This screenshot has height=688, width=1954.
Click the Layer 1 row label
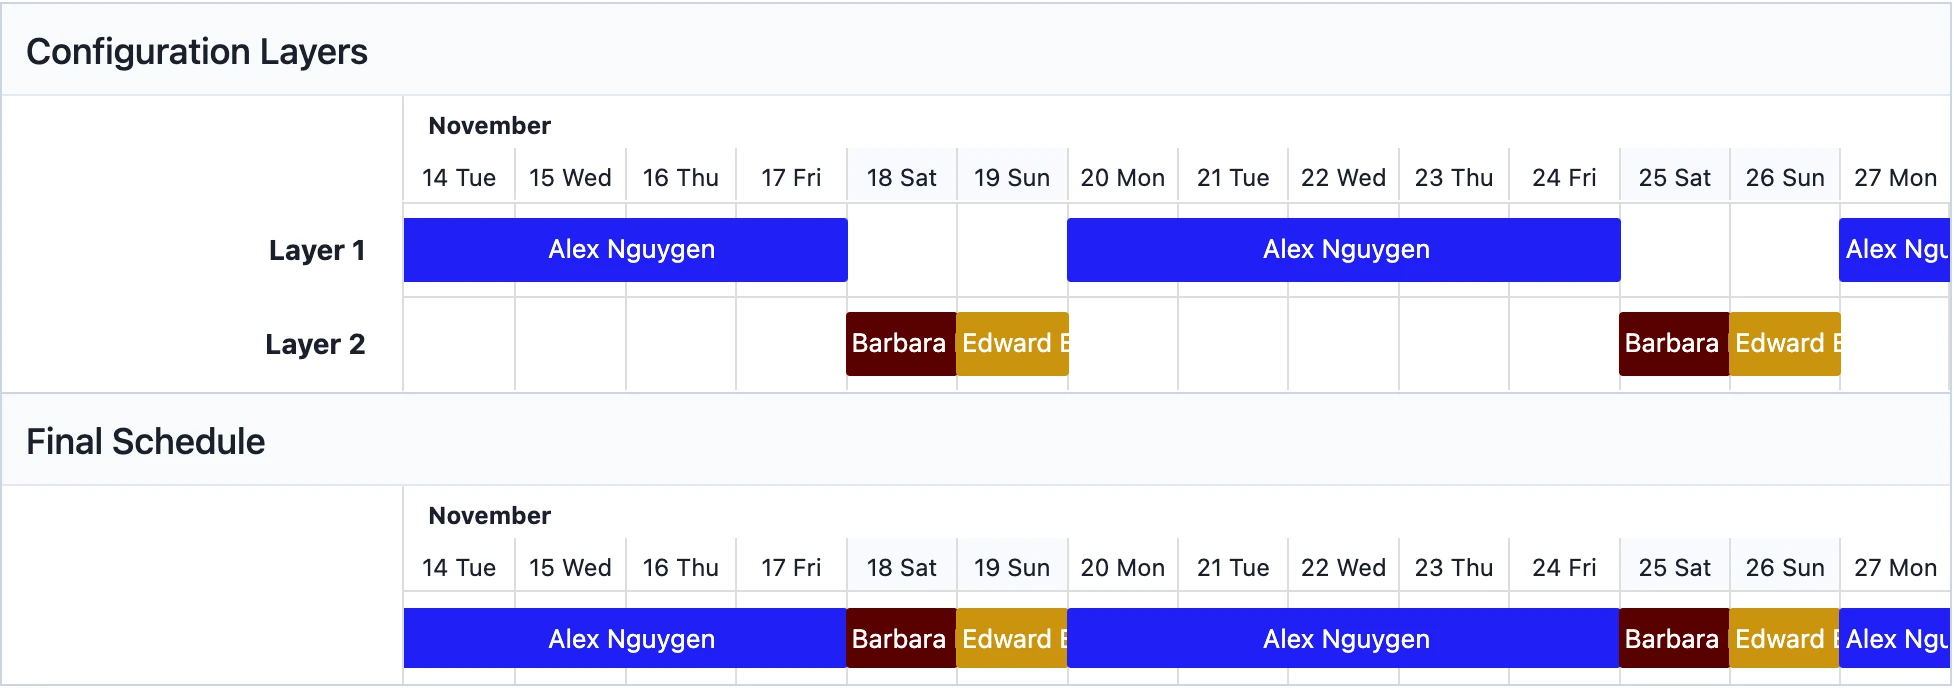point(317,250)
